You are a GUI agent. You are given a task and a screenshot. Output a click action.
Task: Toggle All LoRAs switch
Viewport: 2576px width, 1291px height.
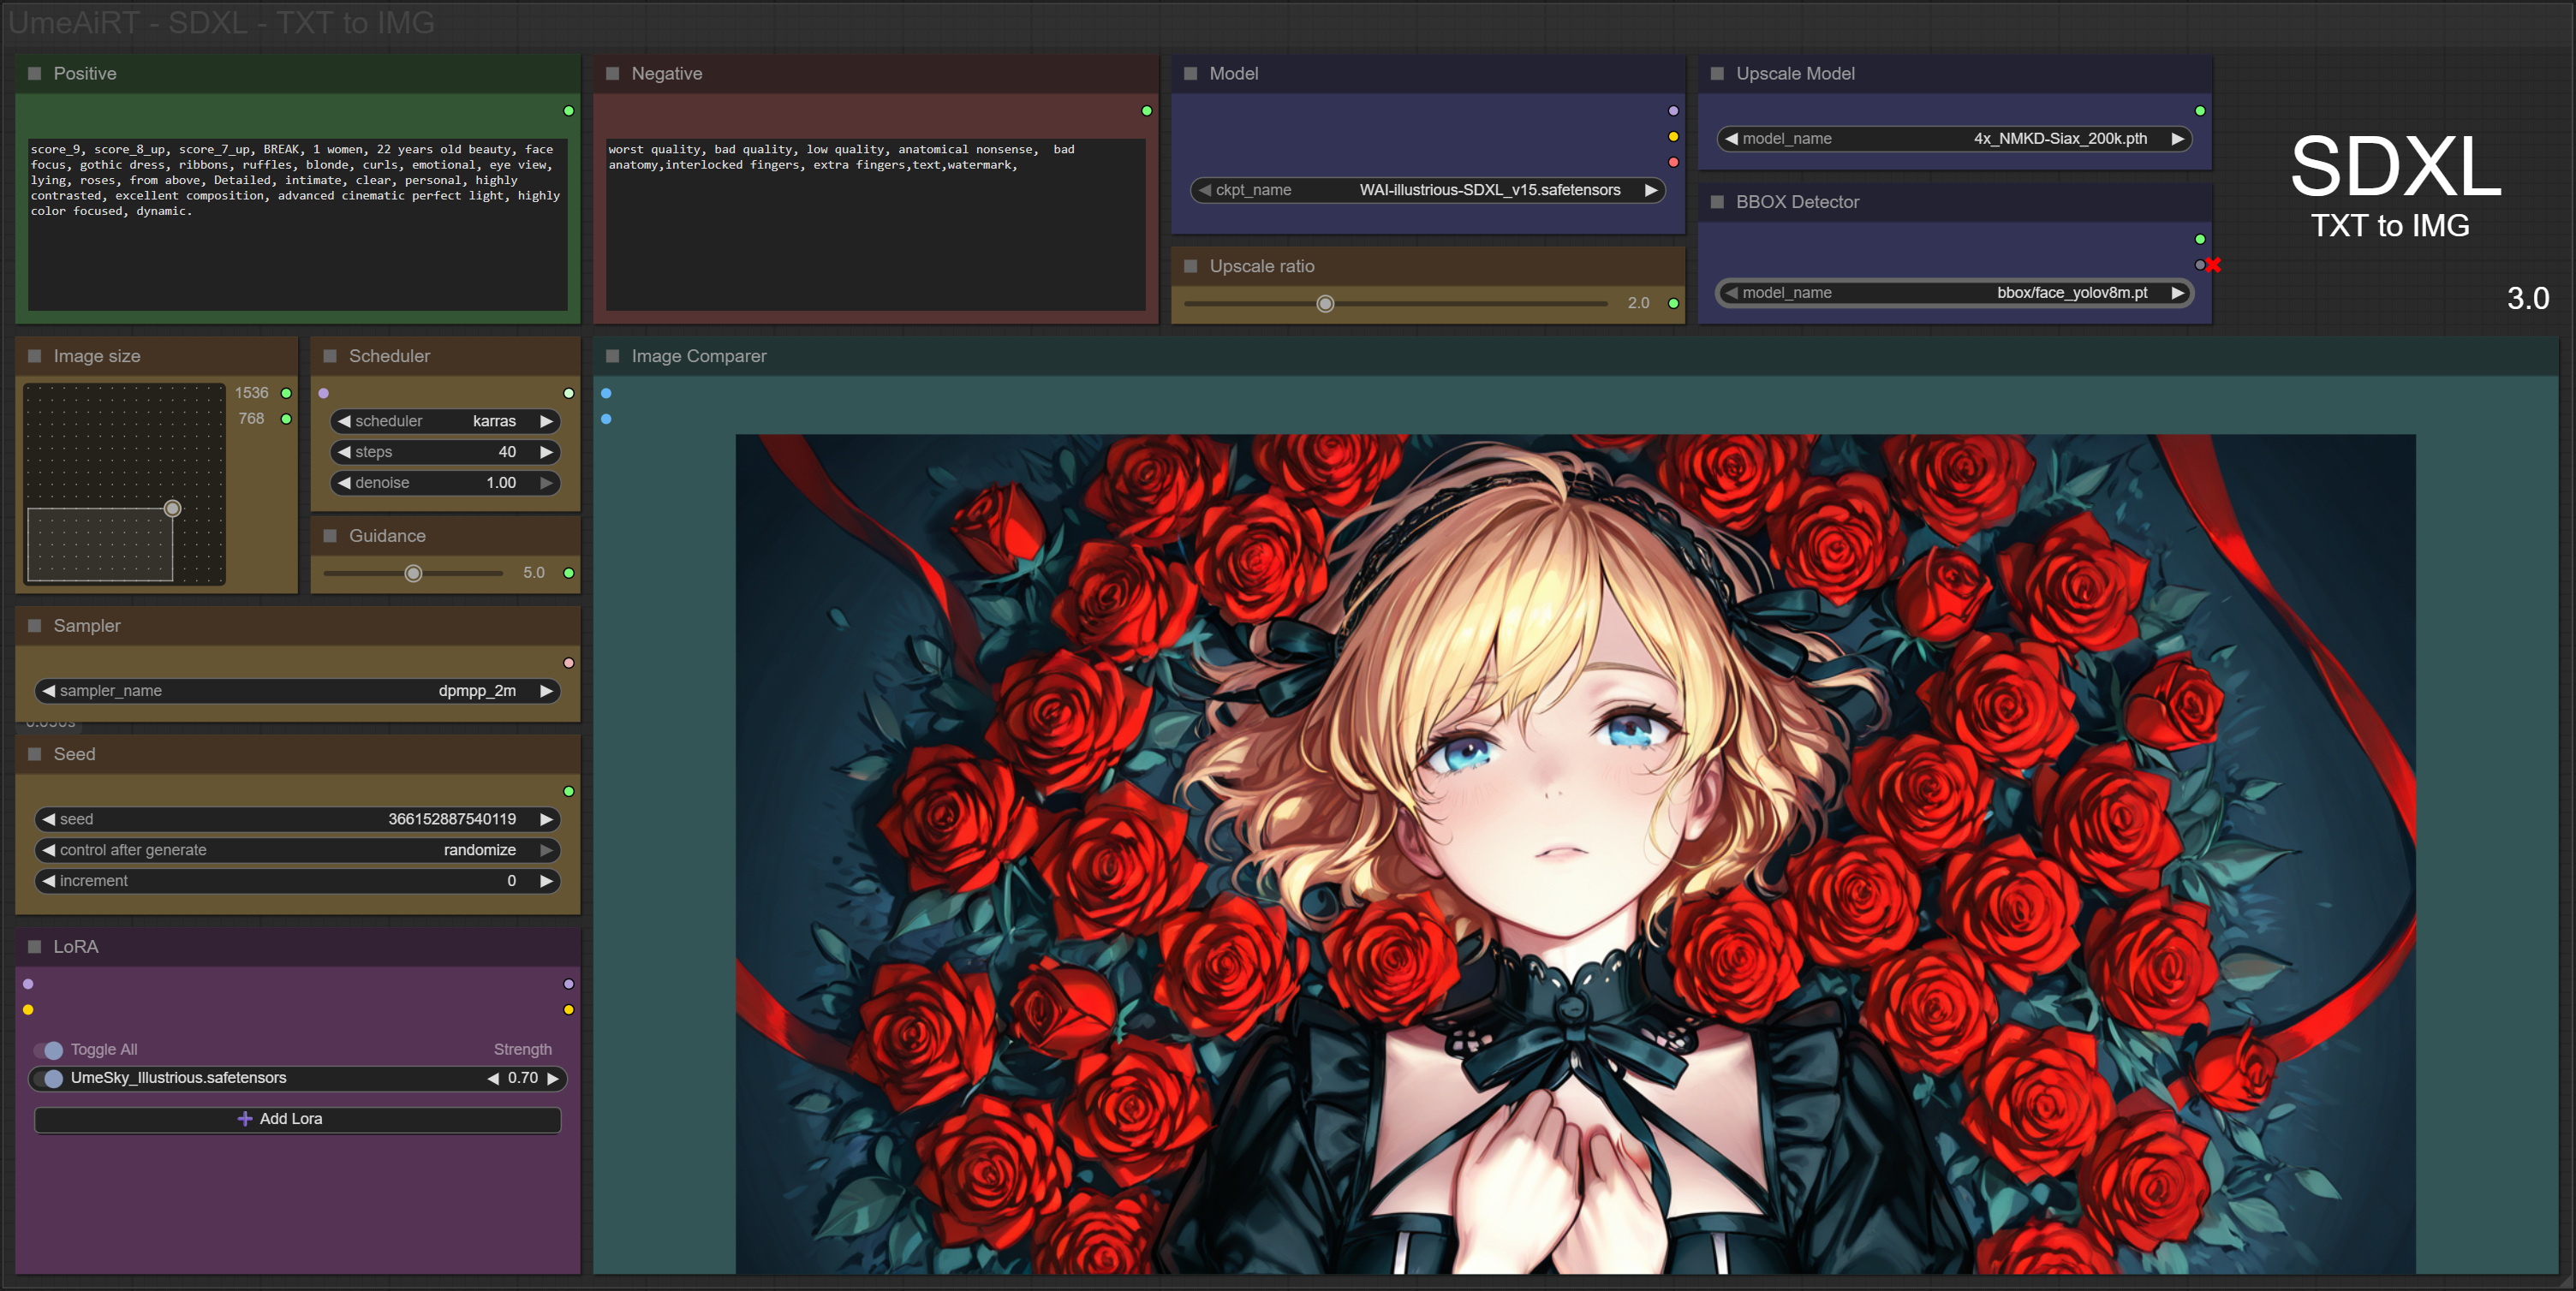pos(48,1050)
